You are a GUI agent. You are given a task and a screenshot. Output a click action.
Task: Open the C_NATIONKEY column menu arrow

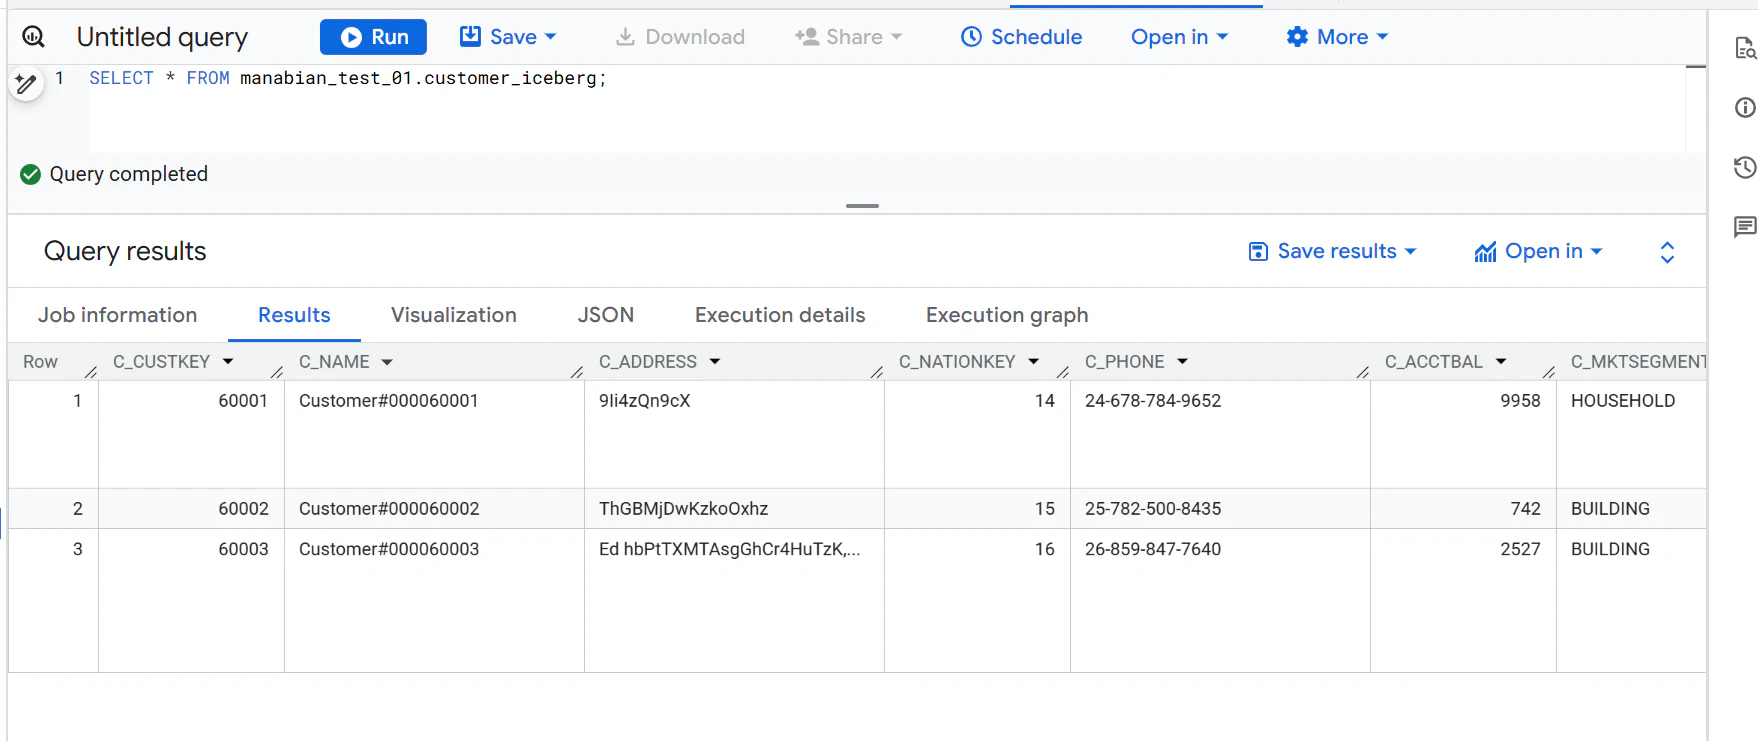coord(1034,362)
